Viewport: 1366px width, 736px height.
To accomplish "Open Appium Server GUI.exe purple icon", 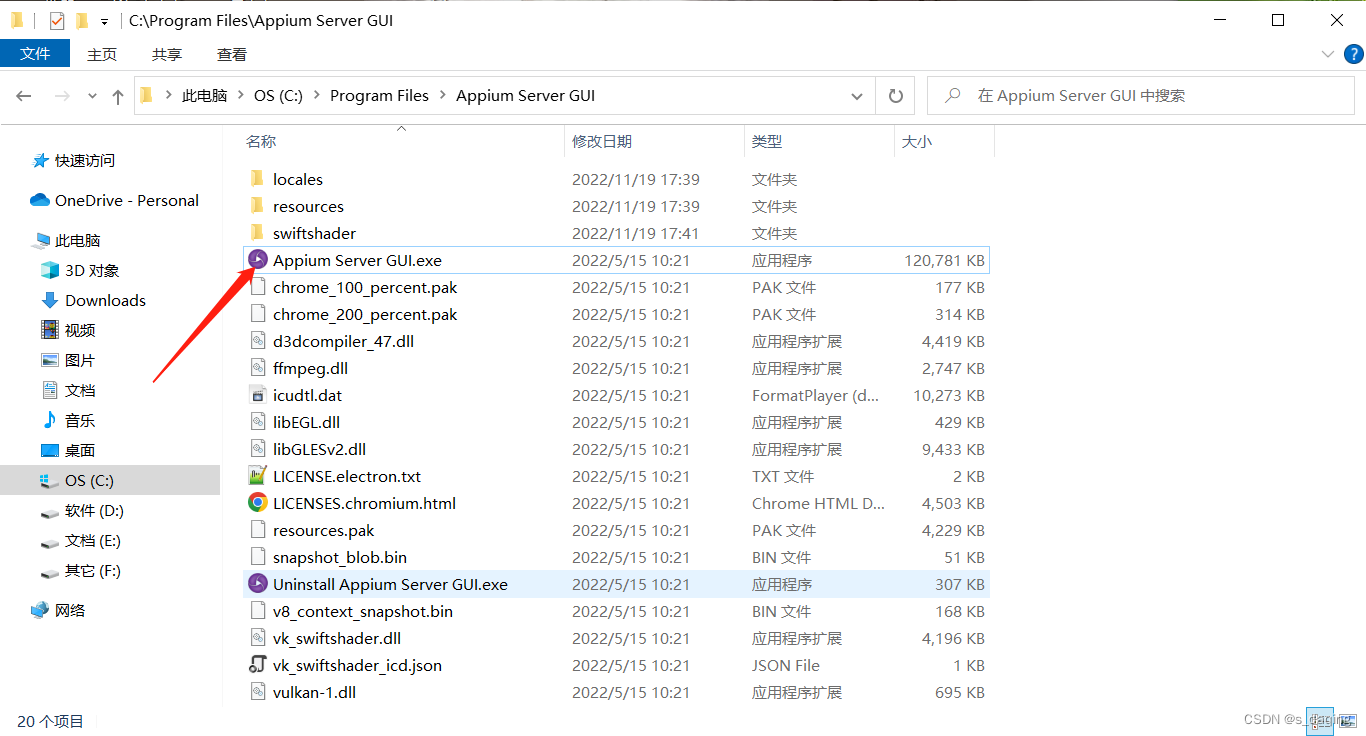I will point(258,260).
